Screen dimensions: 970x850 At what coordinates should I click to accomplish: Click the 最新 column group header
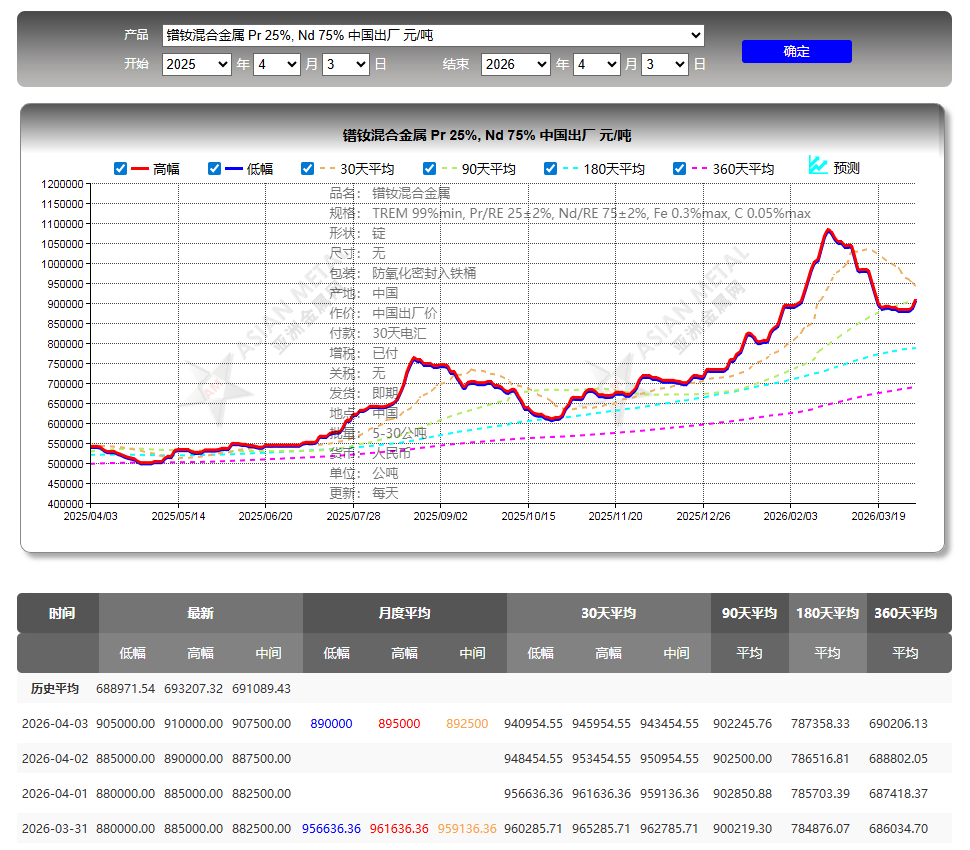[200, 613]
